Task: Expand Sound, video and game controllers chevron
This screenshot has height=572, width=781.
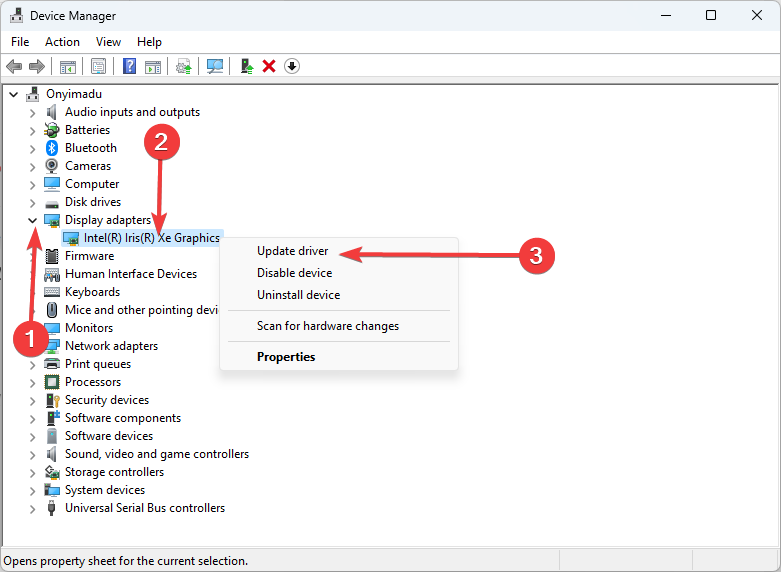Action: click(32, 455)
